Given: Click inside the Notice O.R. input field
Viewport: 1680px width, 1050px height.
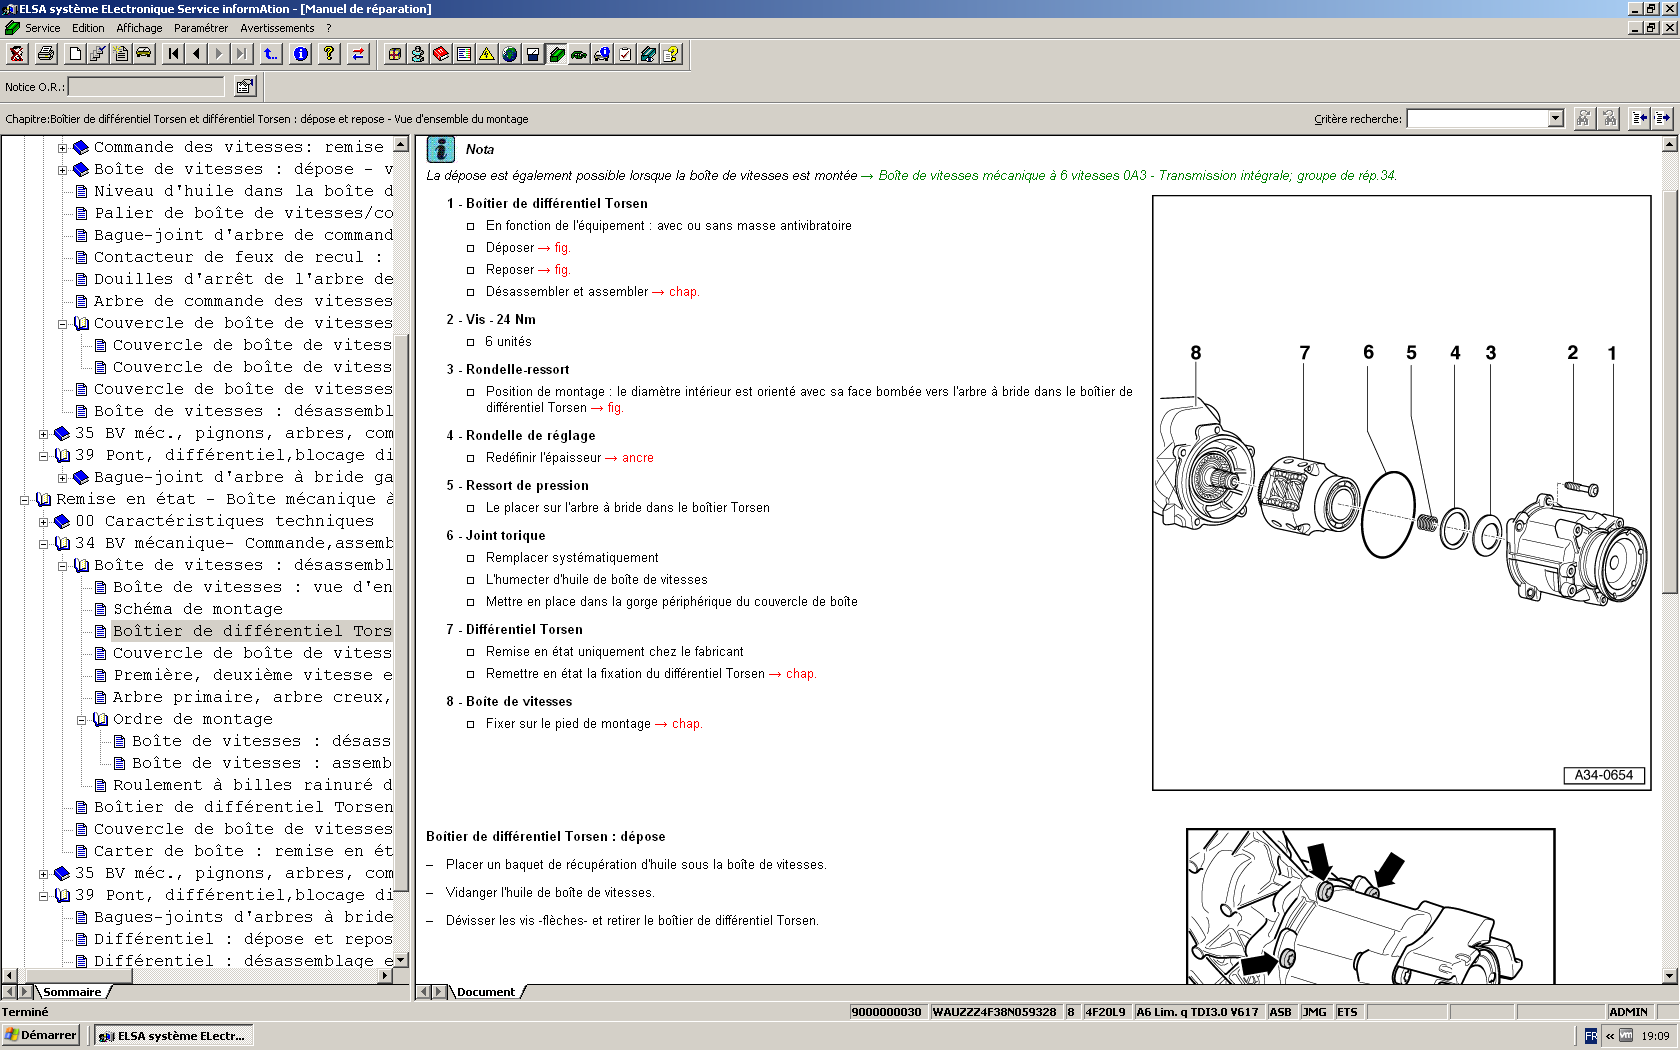Looking at the screenshot, I should [145, 86].
